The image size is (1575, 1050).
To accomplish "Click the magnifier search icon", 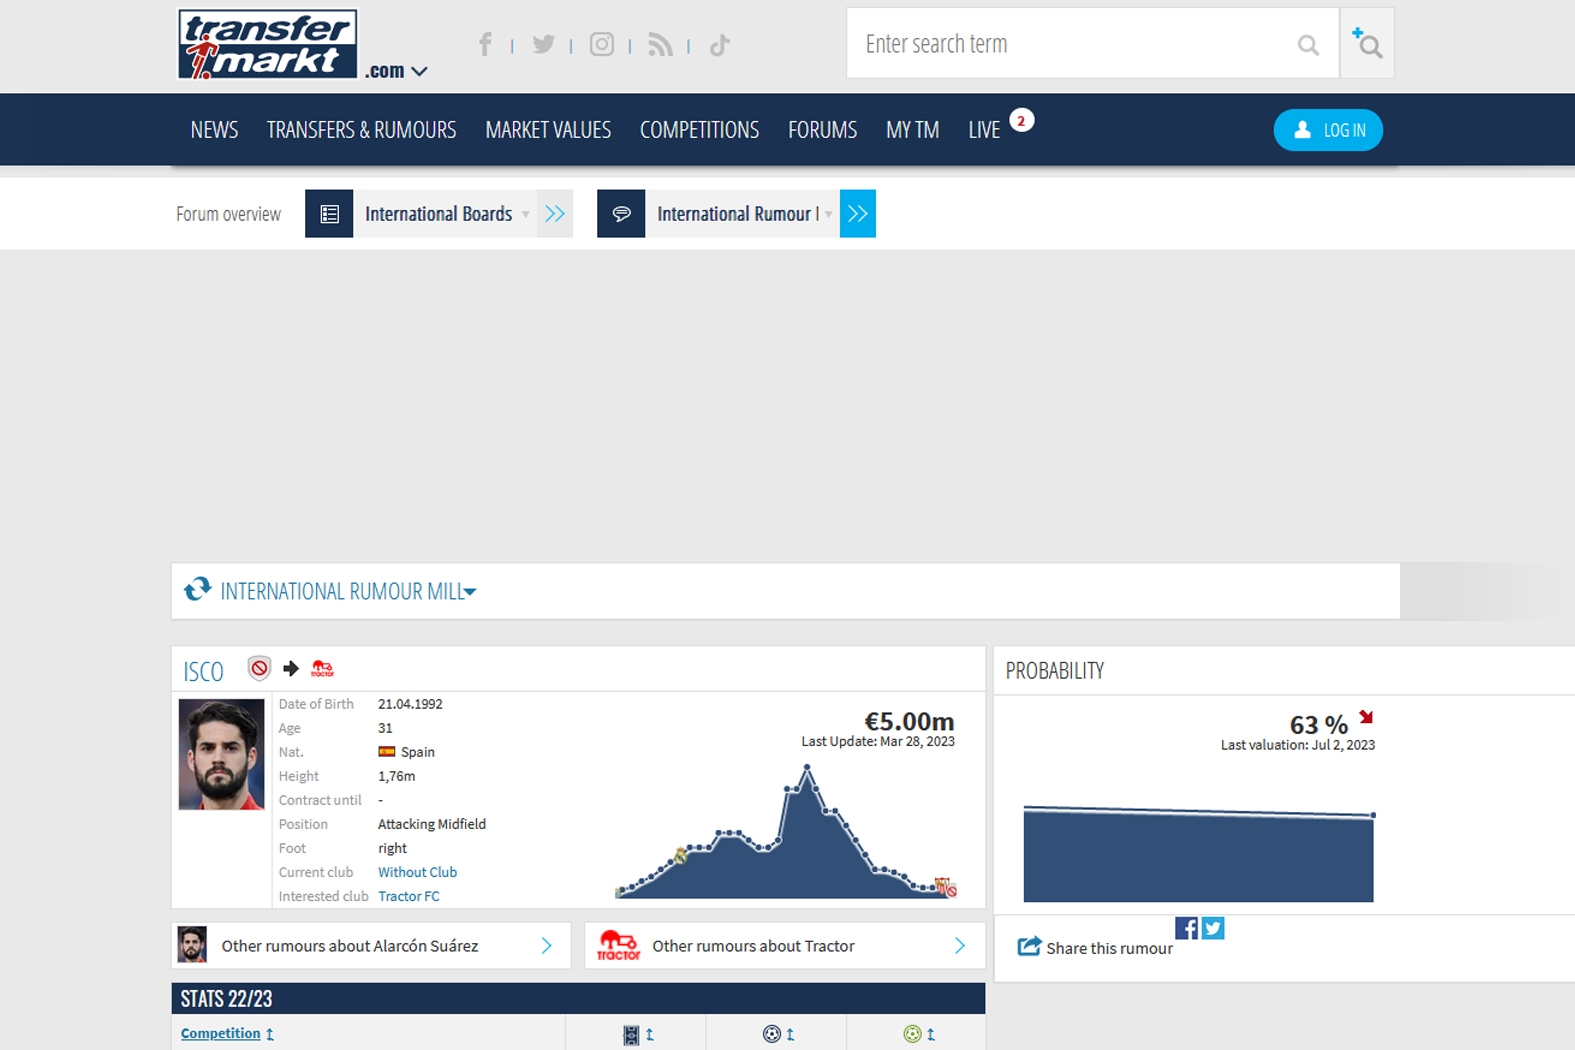I will [1307, 45].
